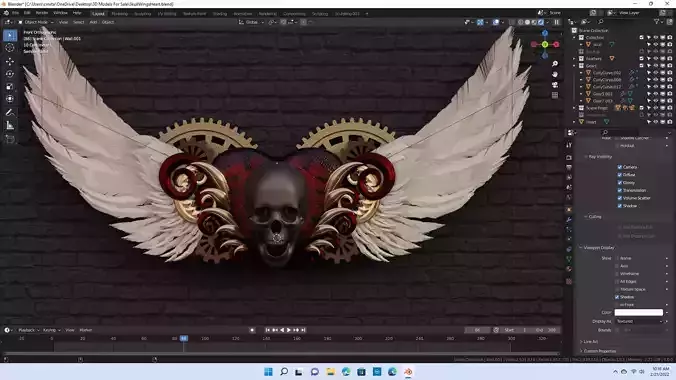Open the Texture properties tab
Viewport: 676px width, 380px height.
coord(569,281)
